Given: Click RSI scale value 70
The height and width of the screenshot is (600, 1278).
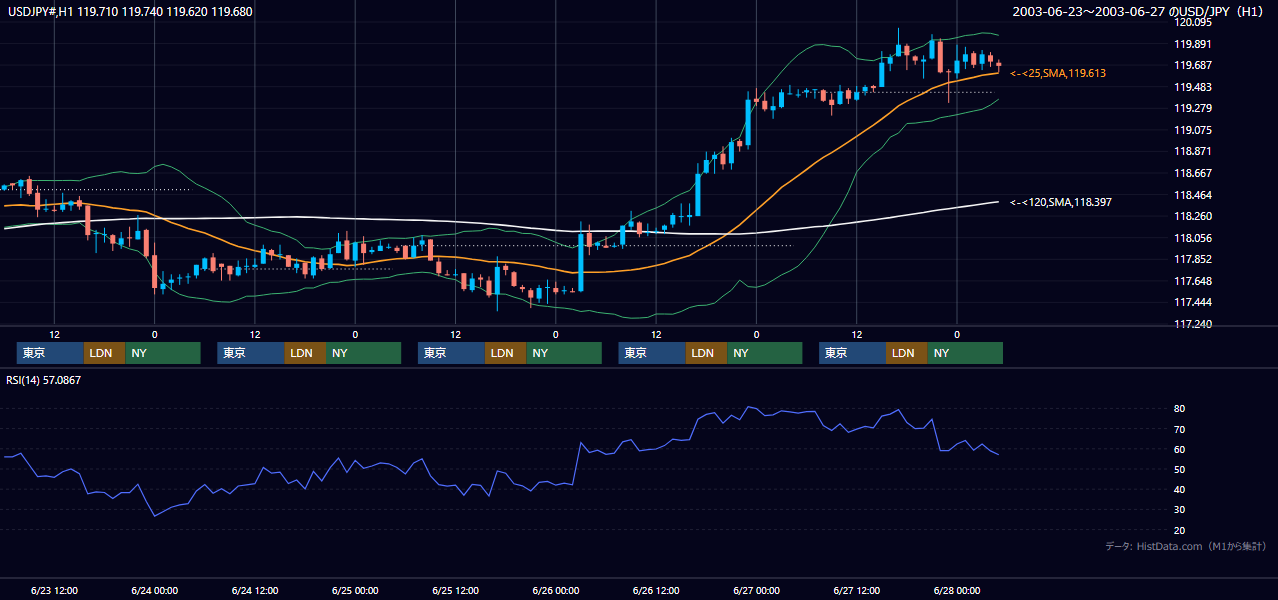Looking at the screenshot, I should [x=1180, y=429].
